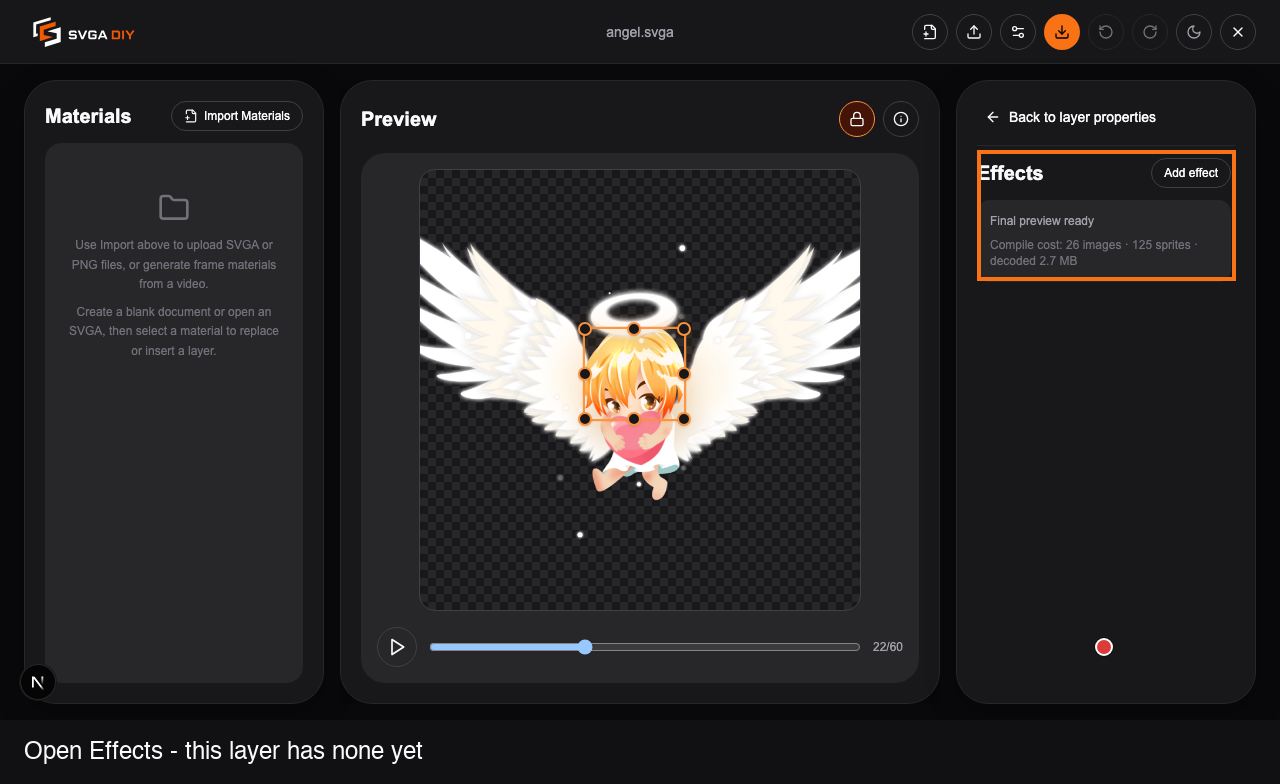
Task: Click the empty folder icon in Materials
Action: (x=174, y=208)
